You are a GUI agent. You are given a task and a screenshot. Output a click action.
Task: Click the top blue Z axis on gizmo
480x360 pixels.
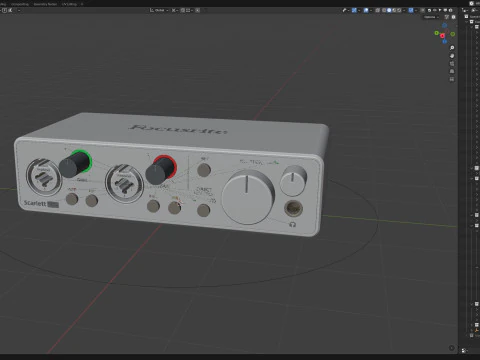(x=444, y=25)
